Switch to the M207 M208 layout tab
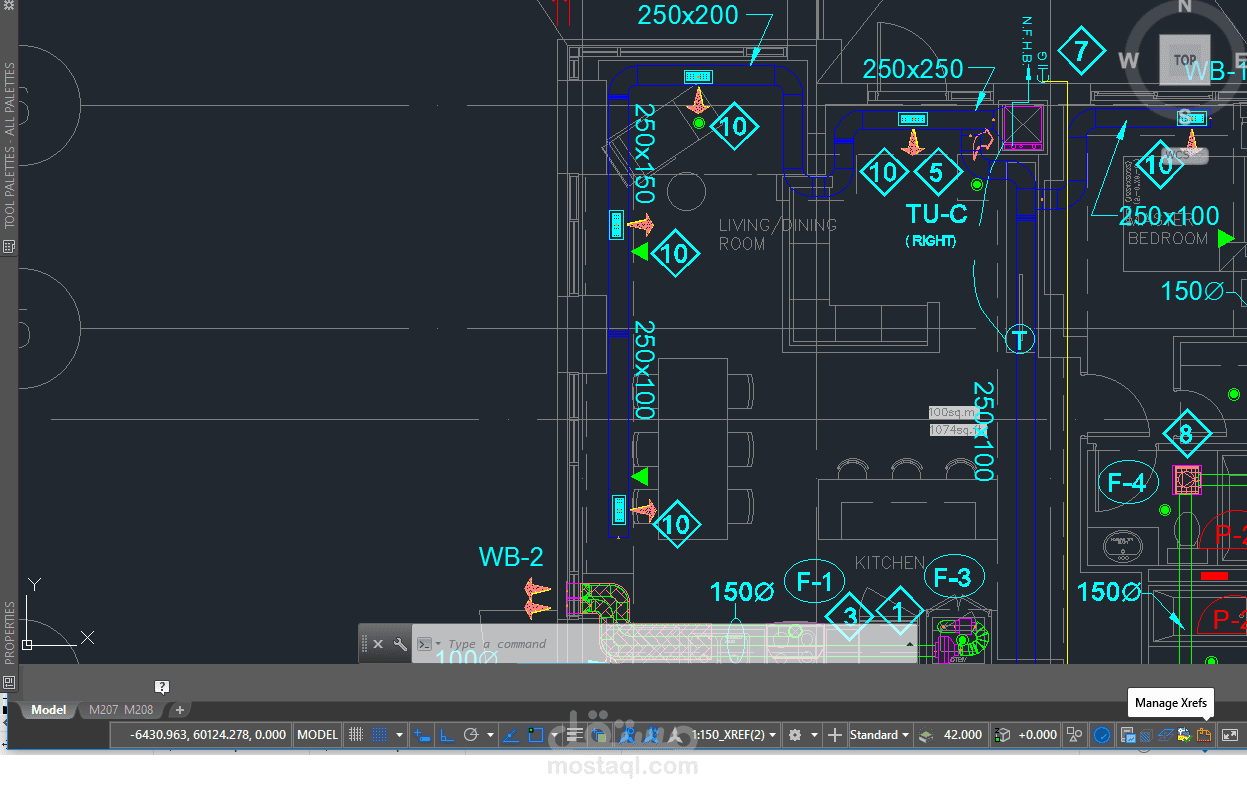 (x=121, y=710)
